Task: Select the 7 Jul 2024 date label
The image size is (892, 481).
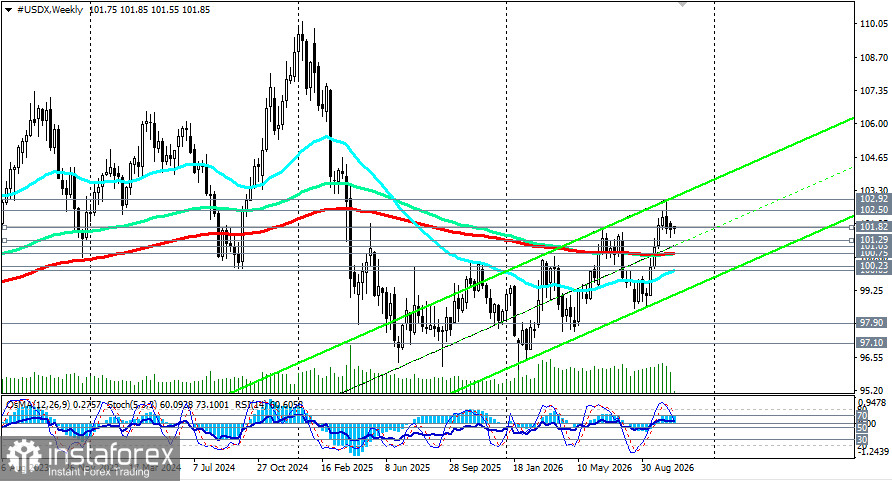Action: click(213, 468)
